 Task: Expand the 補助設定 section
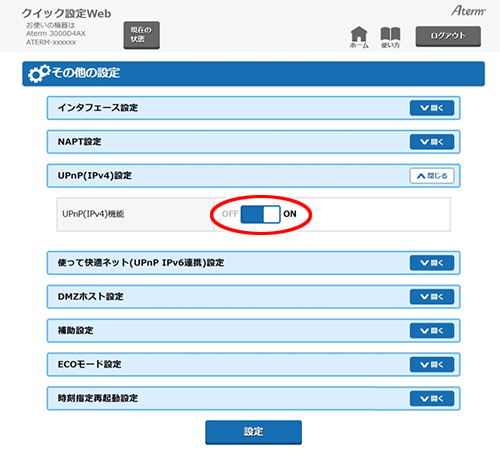pyautogui.click(x=432, y=331)
